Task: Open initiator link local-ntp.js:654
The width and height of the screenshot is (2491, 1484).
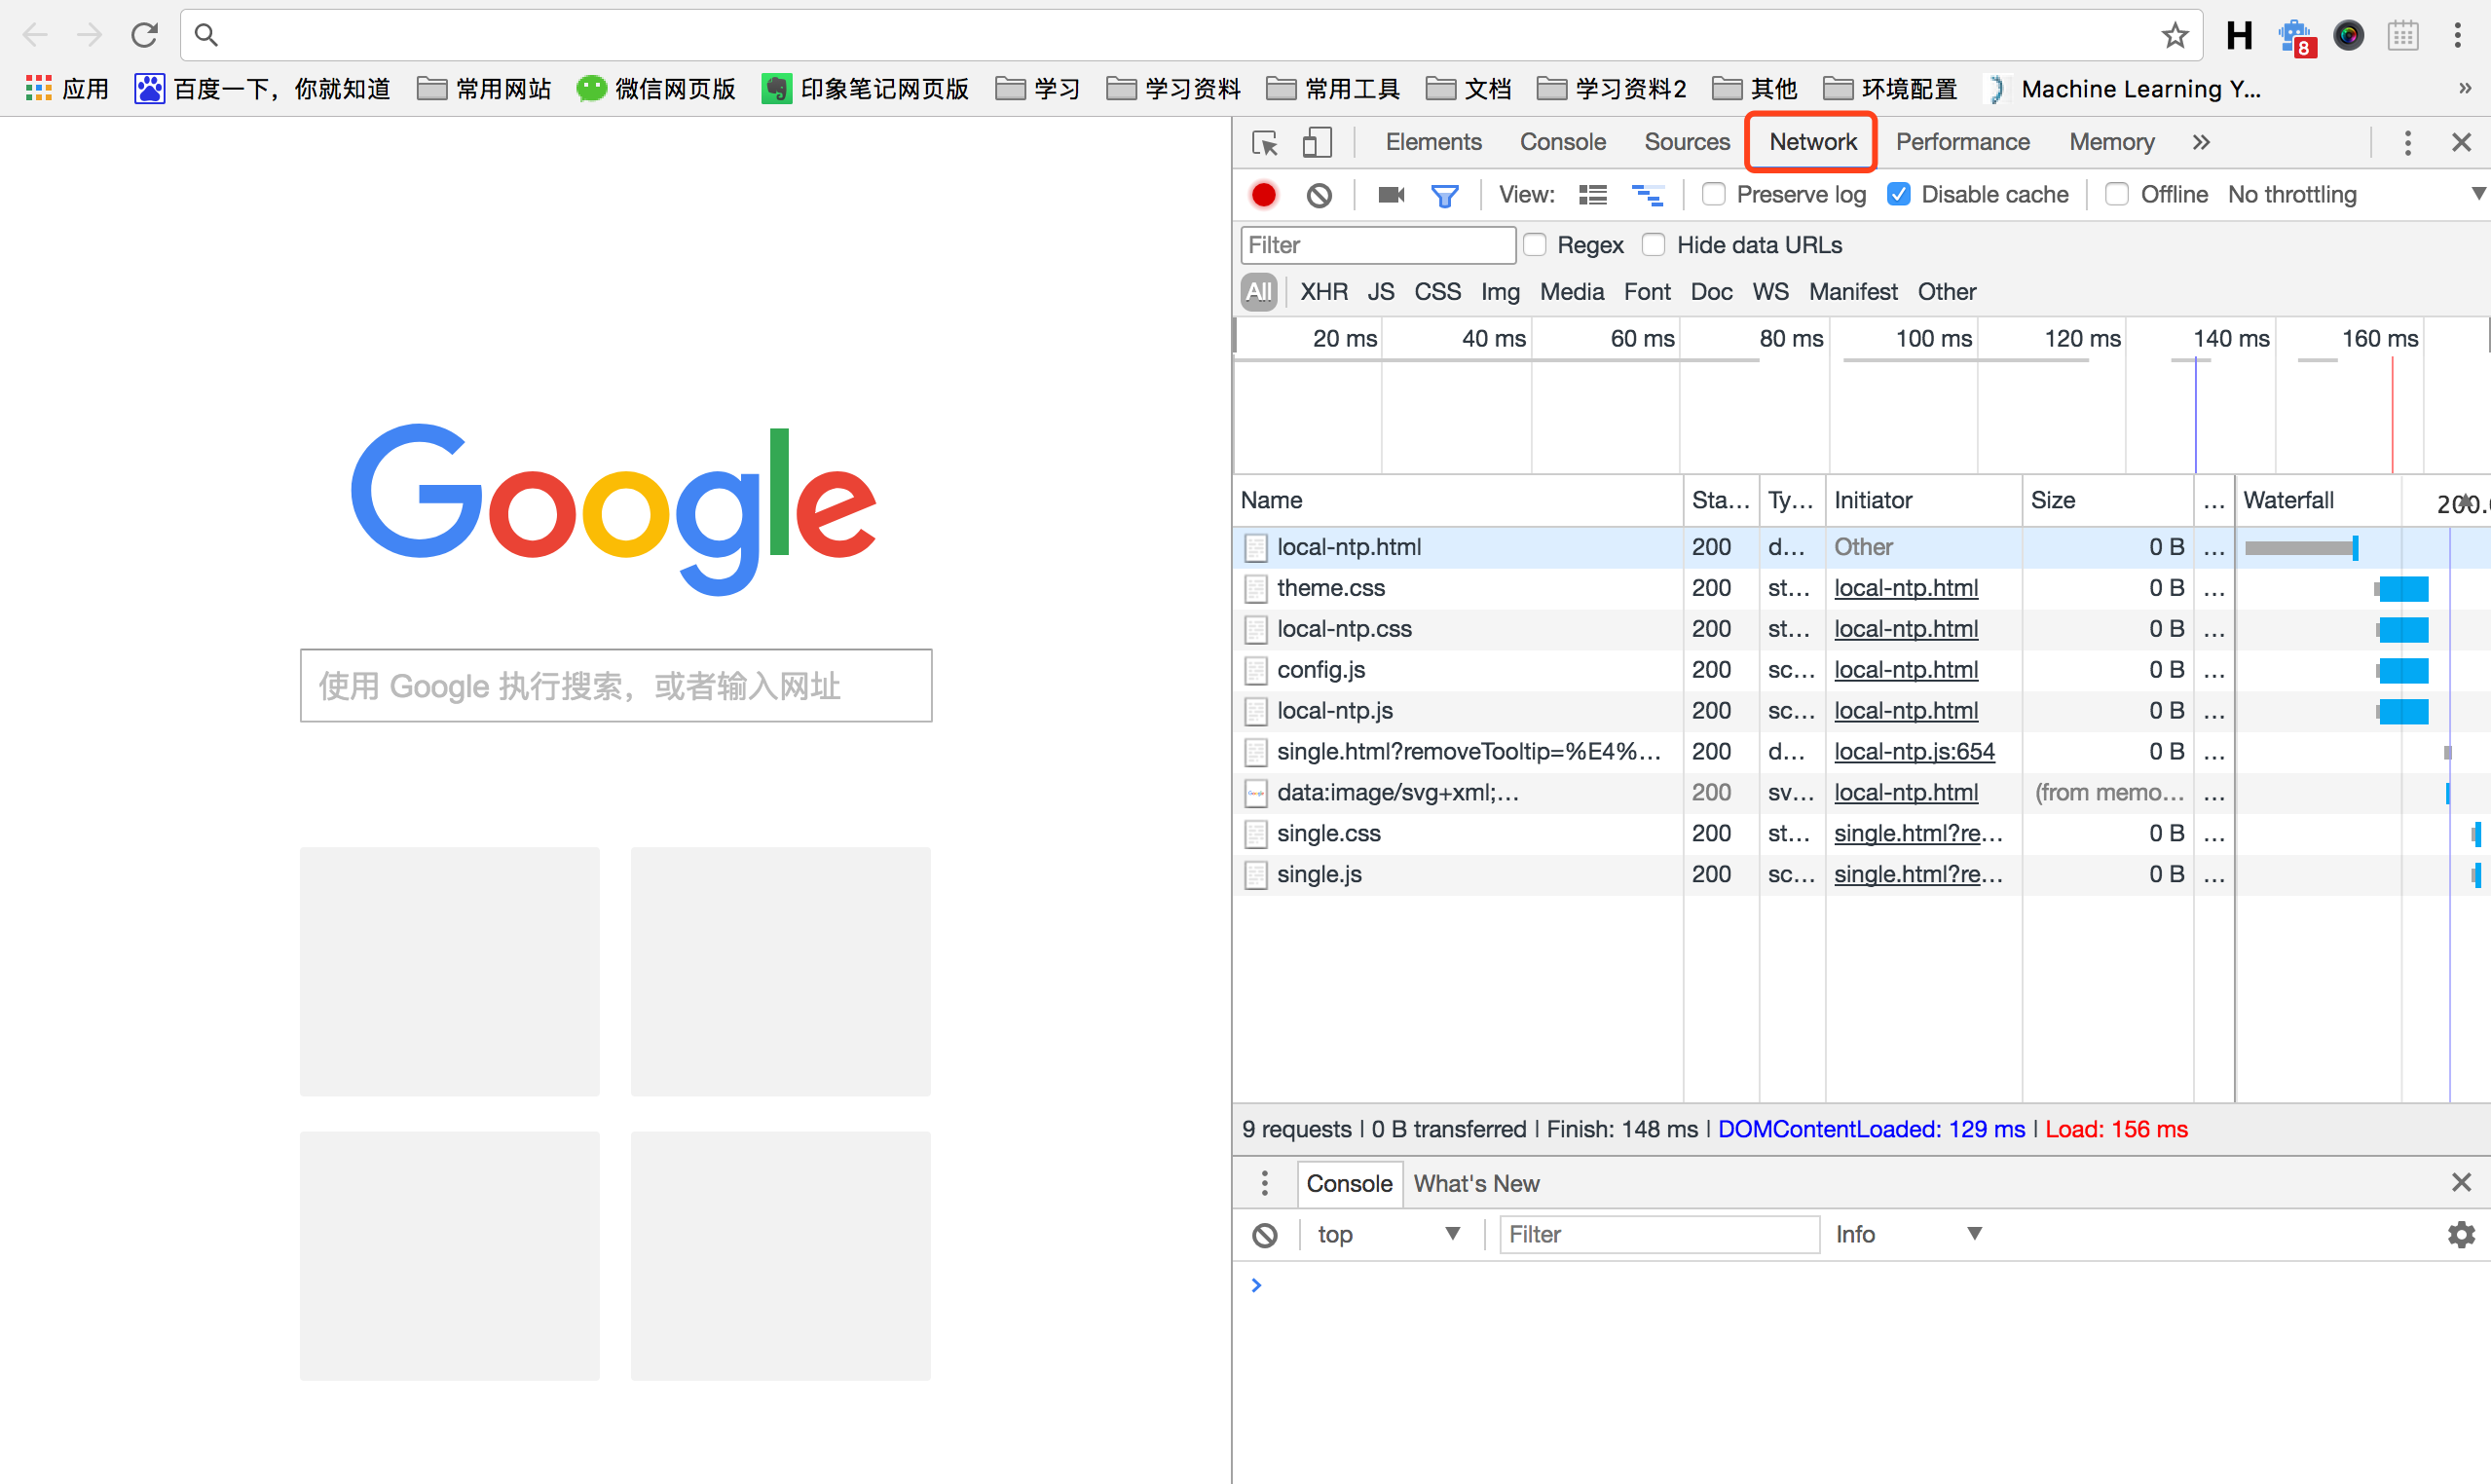Action: point(1913,751)
